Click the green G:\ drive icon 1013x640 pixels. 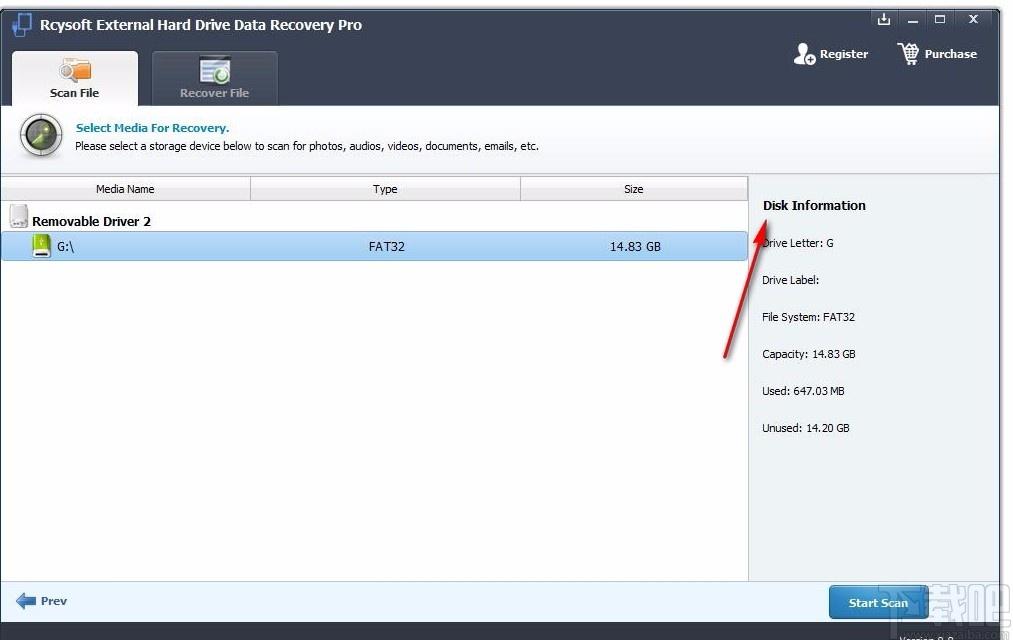[41, 246]
